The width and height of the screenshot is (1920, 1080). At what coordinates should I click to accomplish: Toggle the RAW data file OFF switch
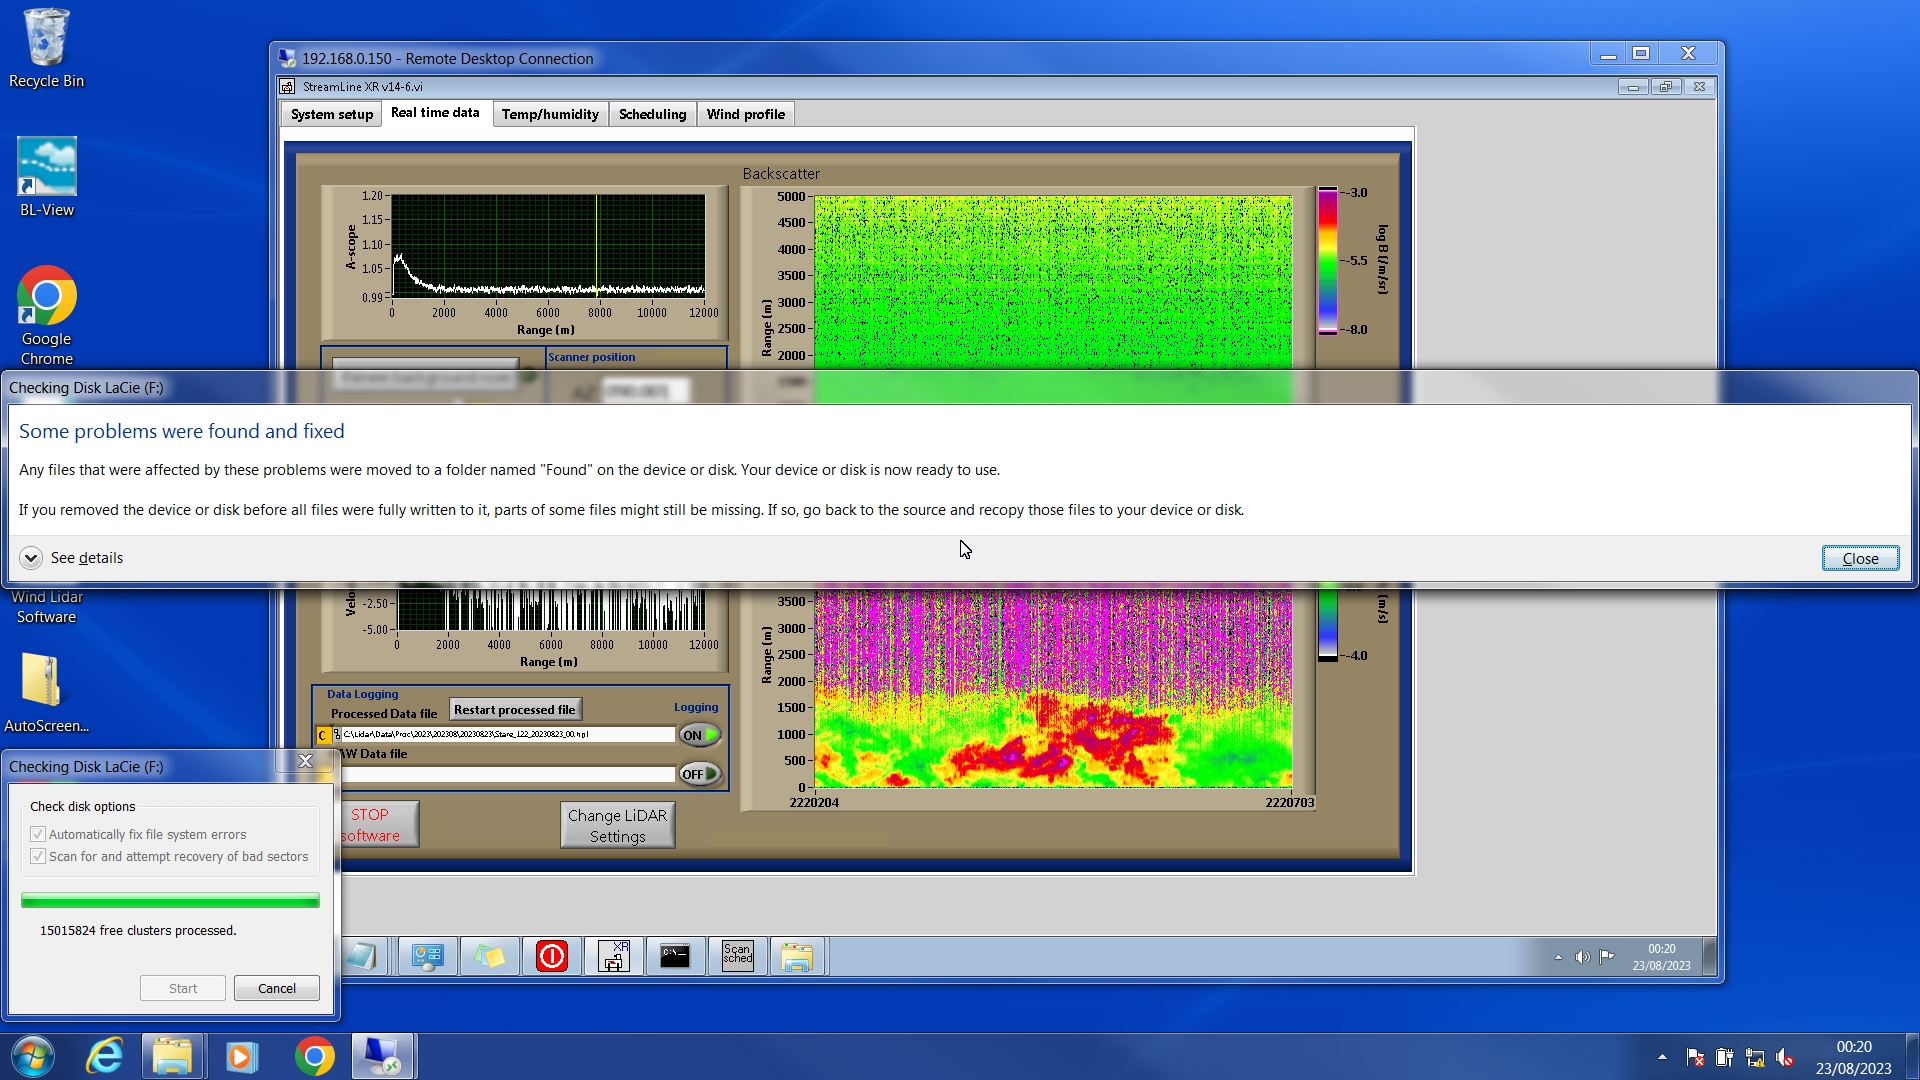[700, 774]
